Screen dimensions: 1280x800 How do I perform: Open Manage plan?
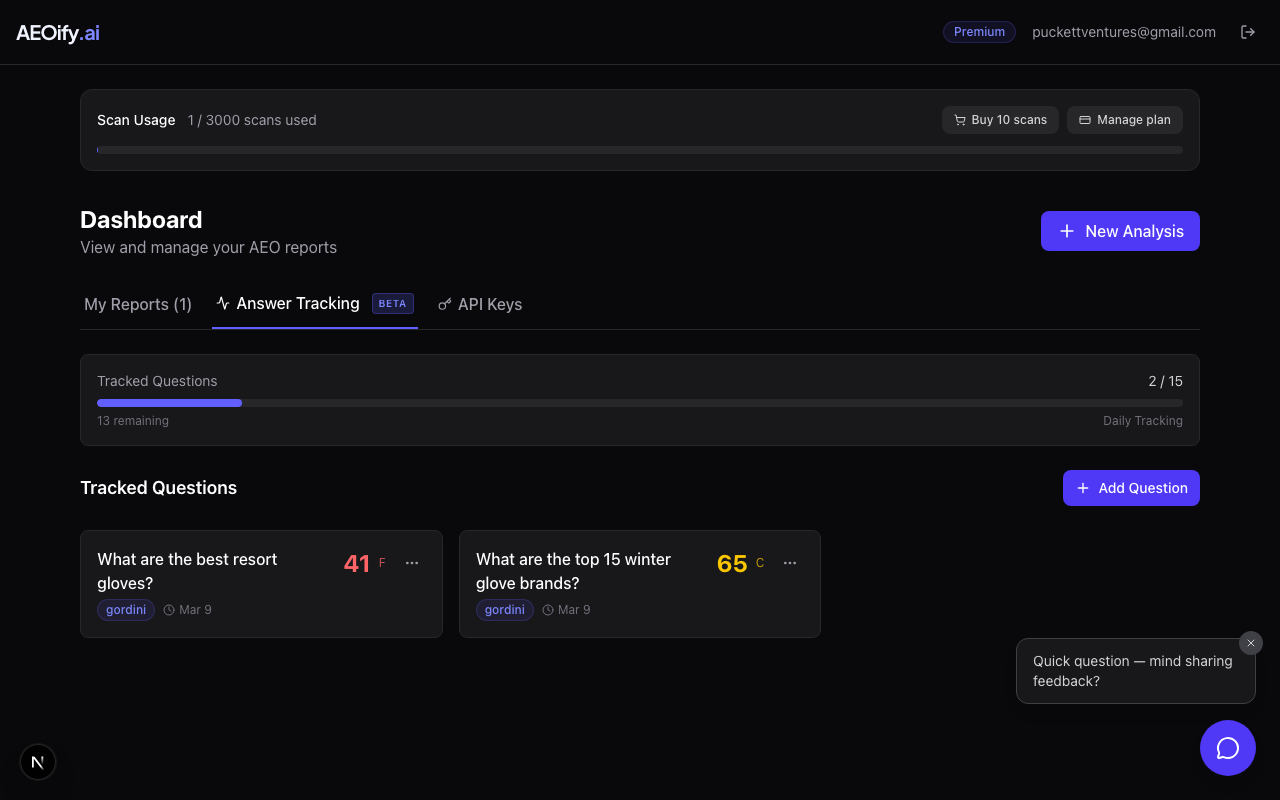tap(1124, 120)
